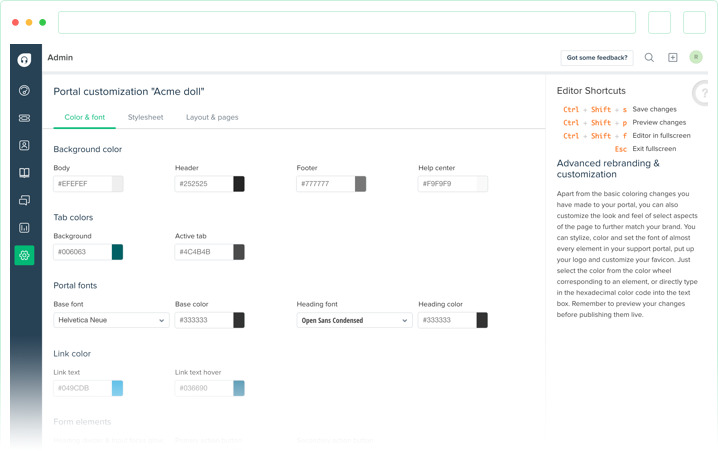Open the Base font Helvetica Neue dropdown
This screenshot has width=718, height=451.
111,320
